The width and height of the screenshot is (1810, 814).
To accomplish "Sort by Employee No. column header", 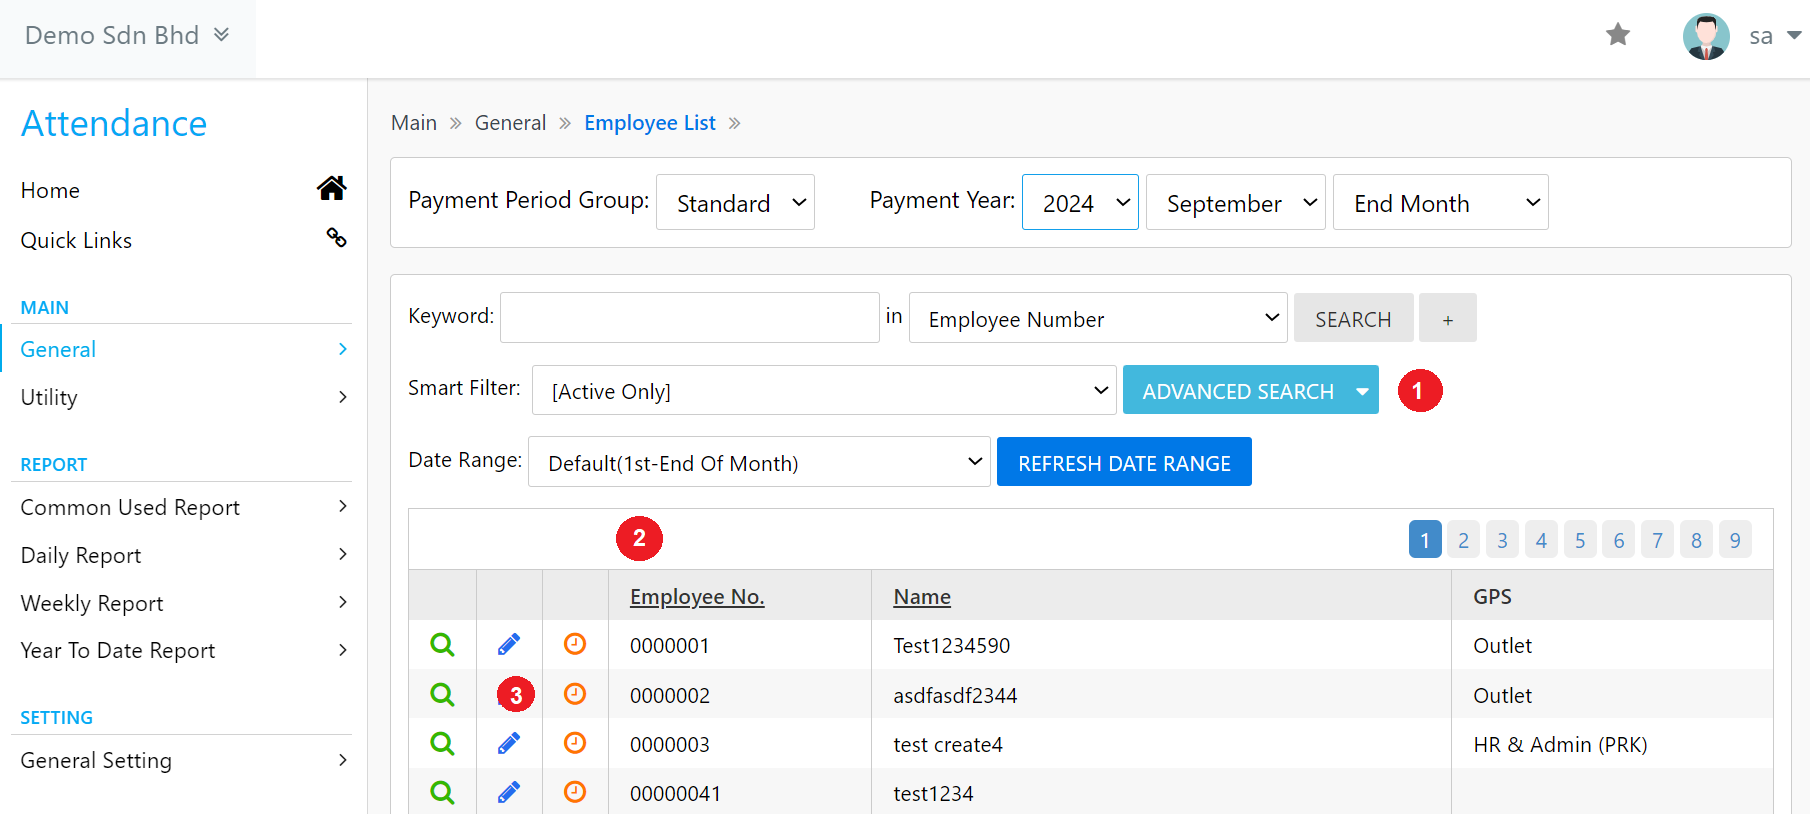I will pos(697,596).
